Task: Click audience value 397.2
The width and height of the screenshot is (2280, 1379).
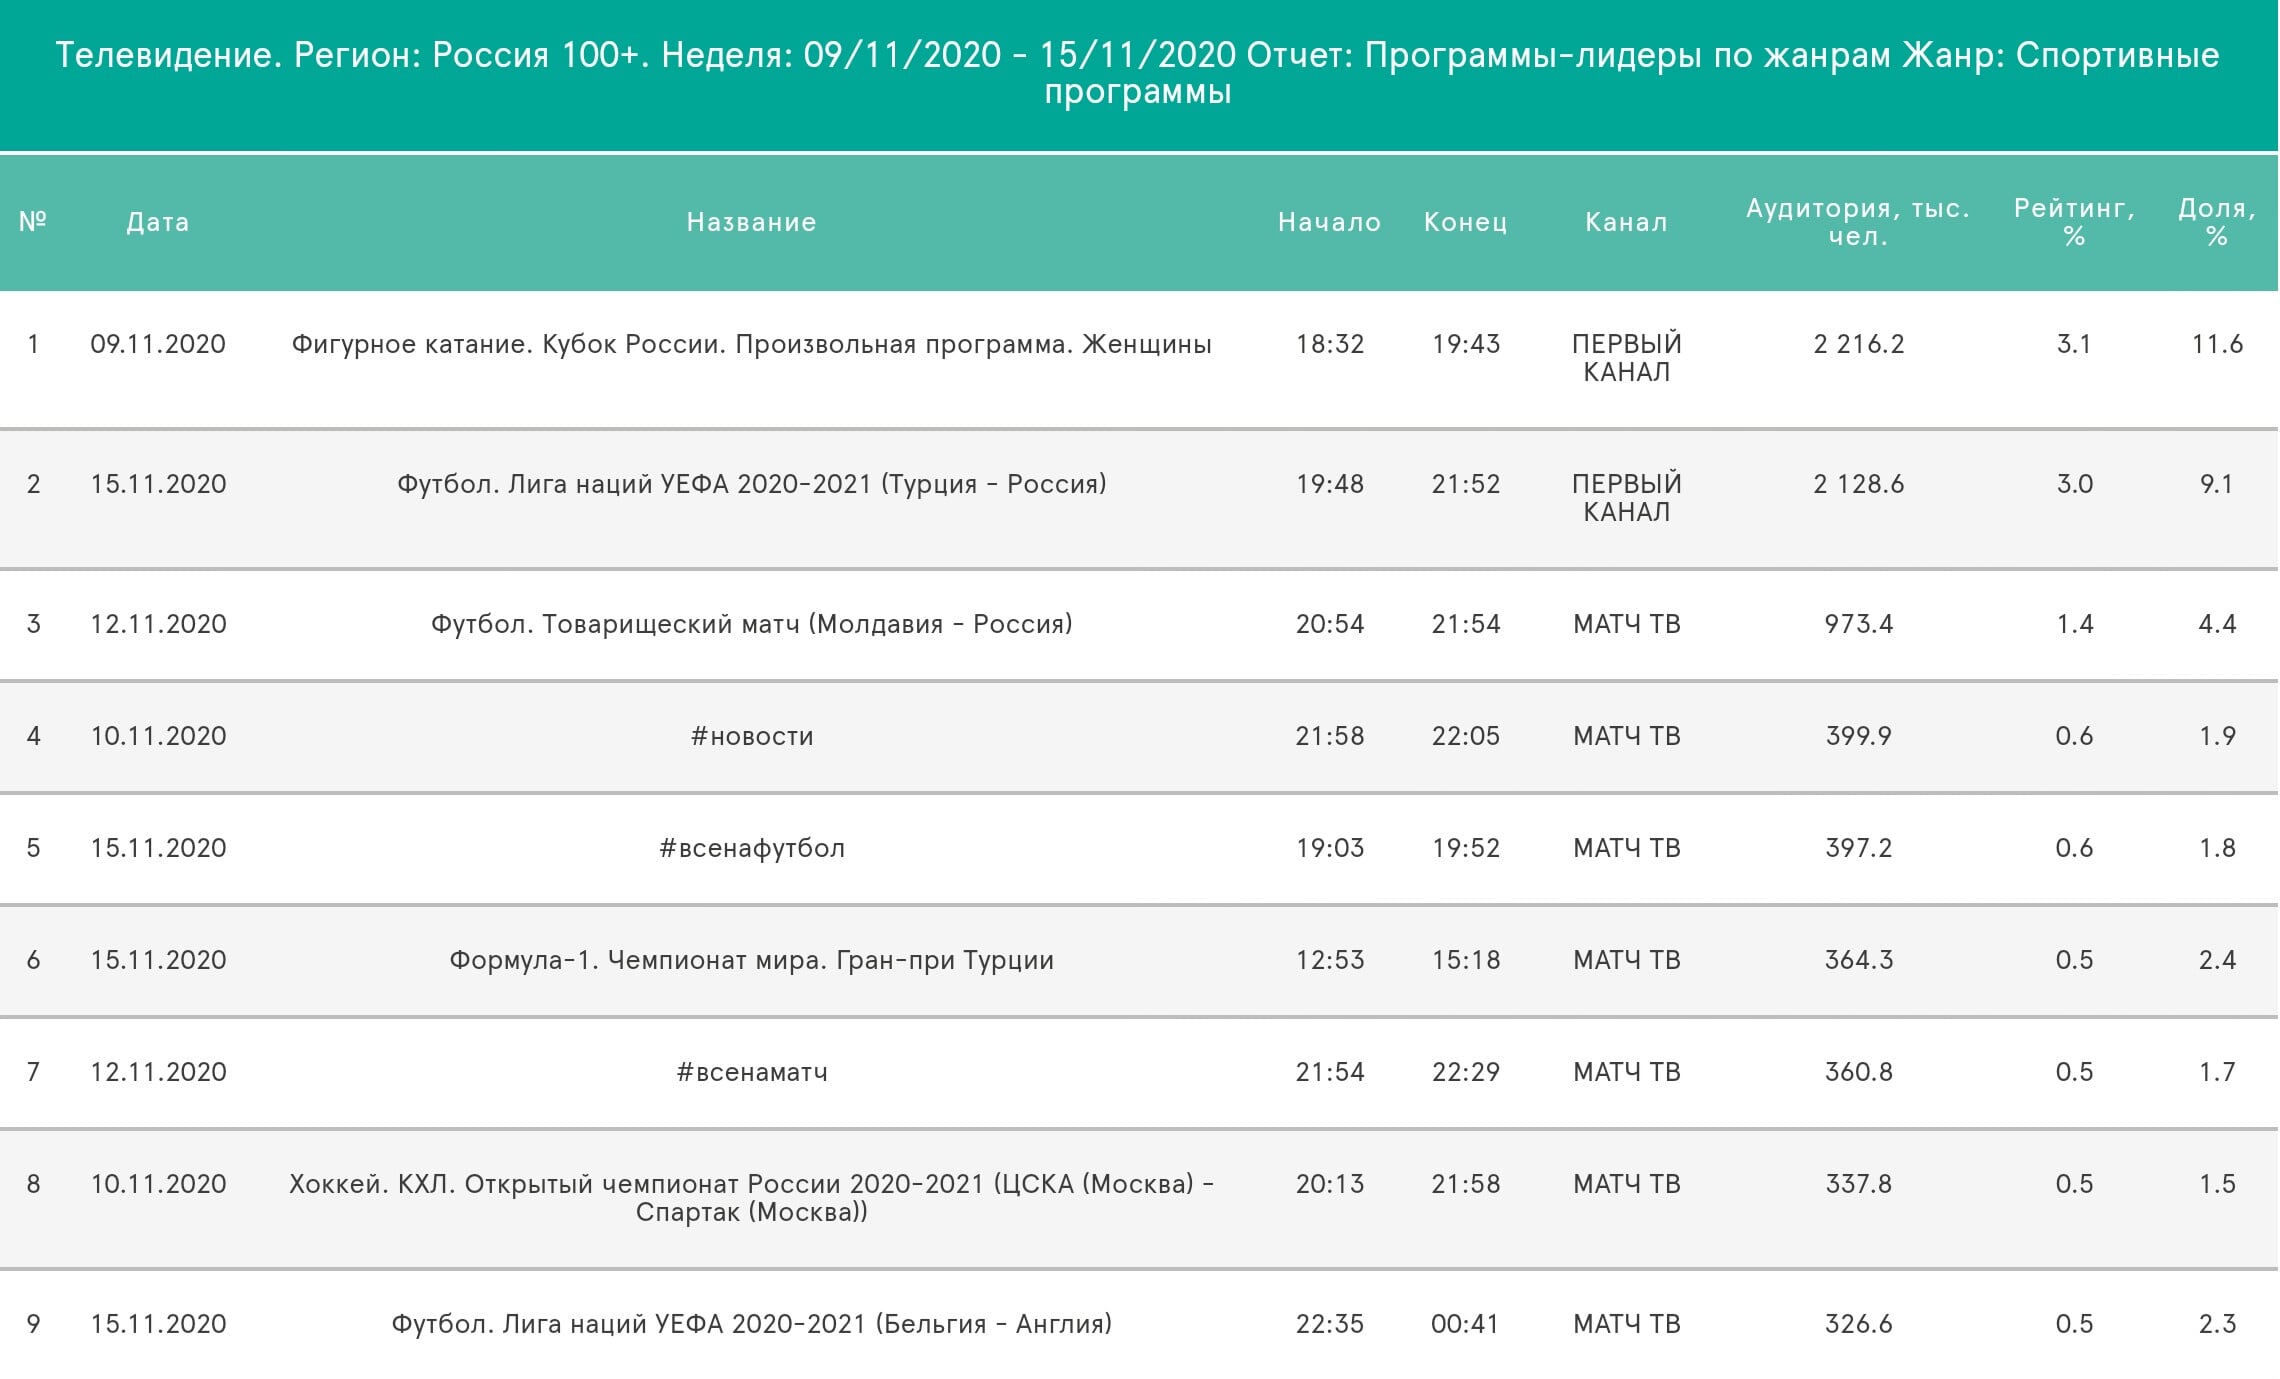Action: 1859,848
